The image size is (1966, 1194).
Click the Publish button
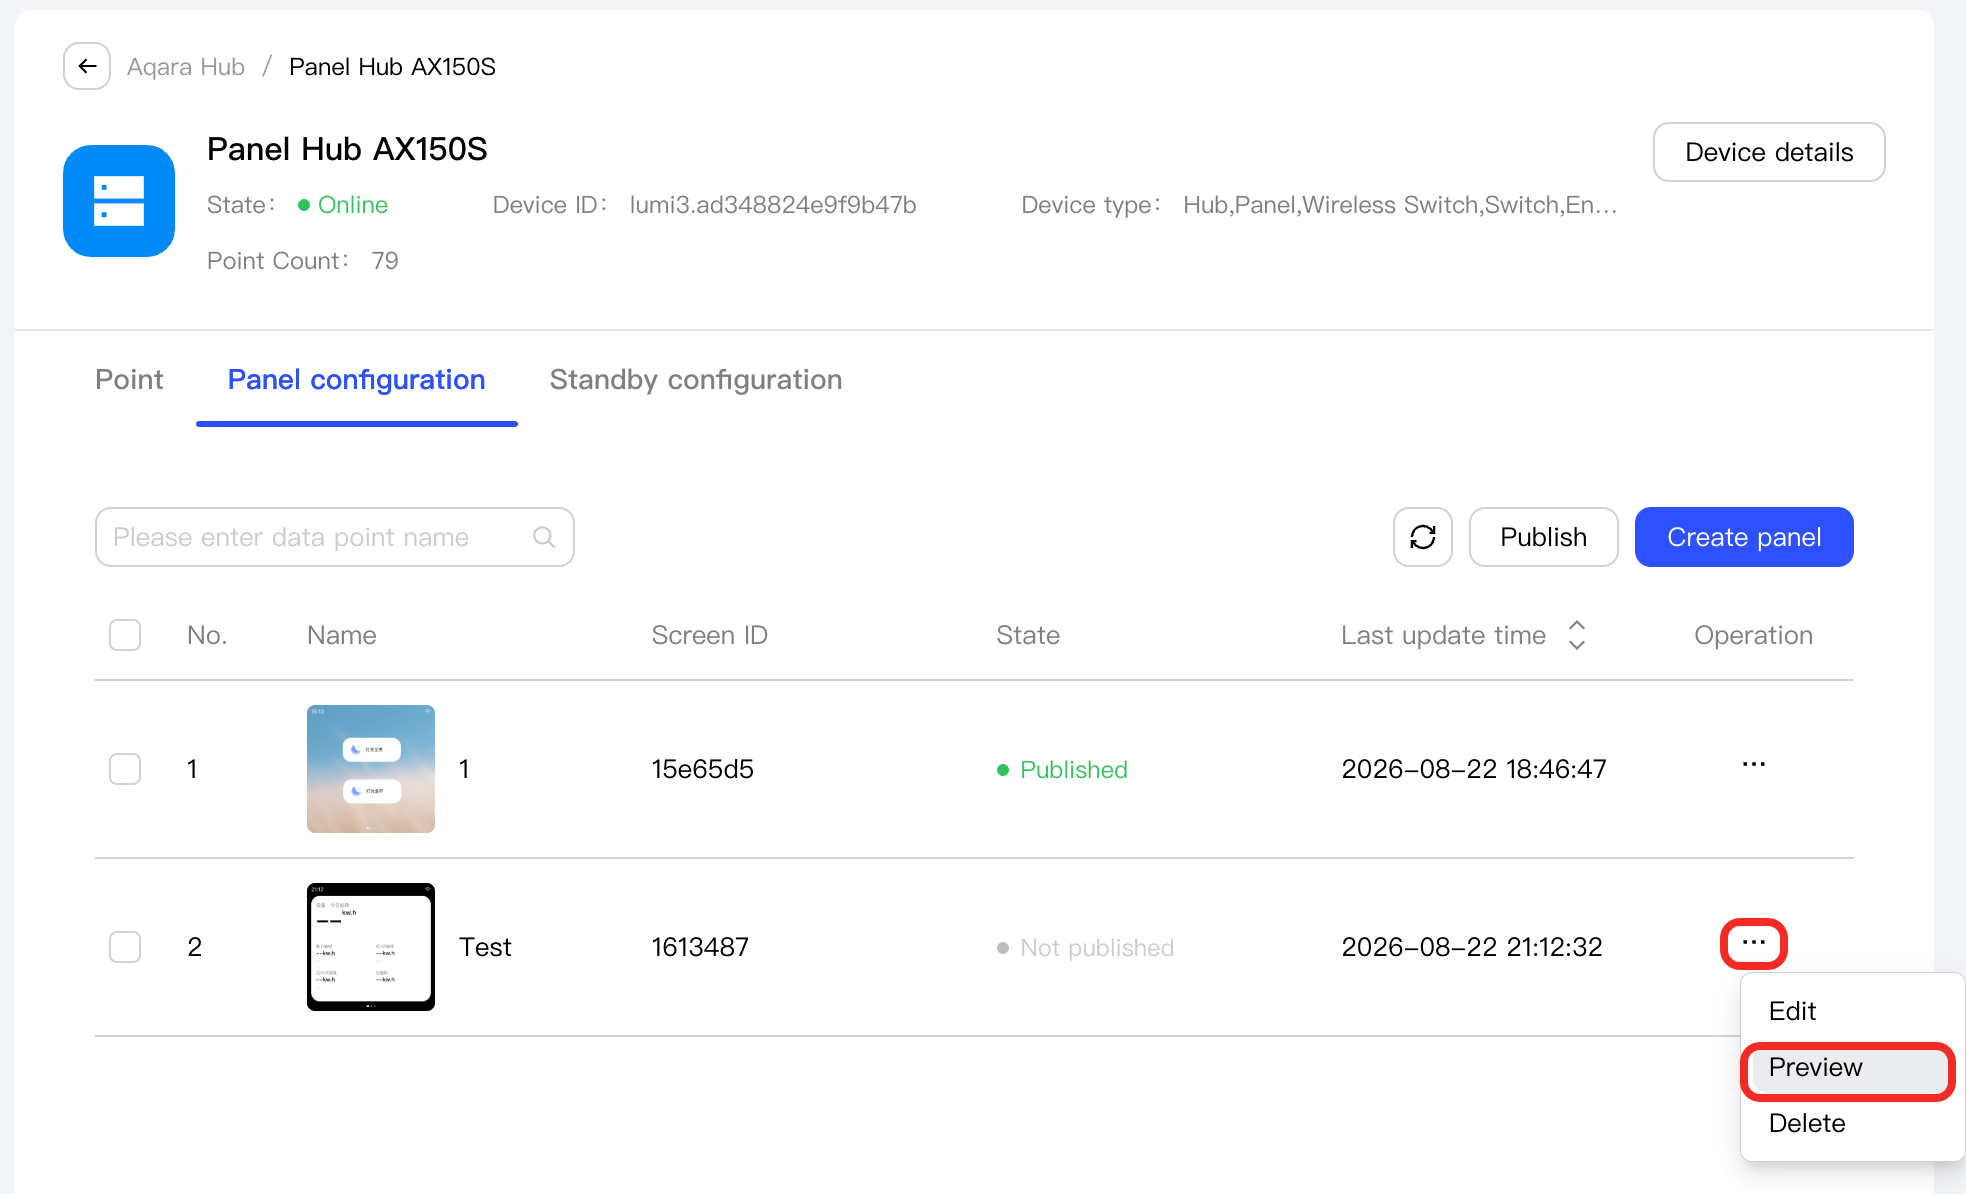coord(1543,537)
